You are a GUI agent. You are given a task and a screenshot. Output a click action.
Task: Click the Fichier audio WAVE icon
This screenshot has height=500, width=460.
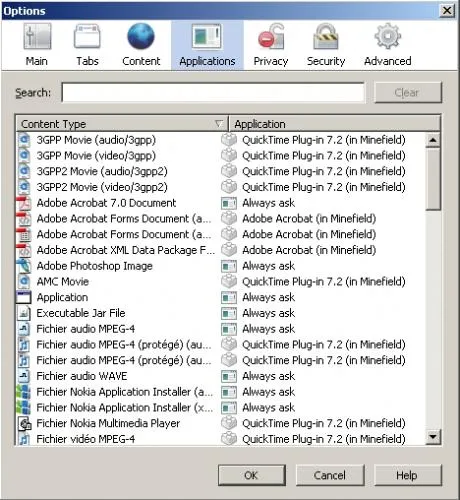point(24,376)
